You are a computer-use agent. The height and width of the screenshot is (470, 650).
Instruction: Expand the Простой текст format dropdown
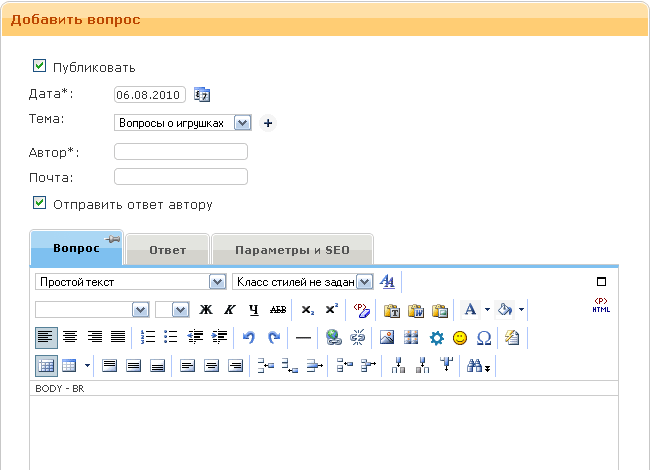pyautogui.click(x=217, y=282)
